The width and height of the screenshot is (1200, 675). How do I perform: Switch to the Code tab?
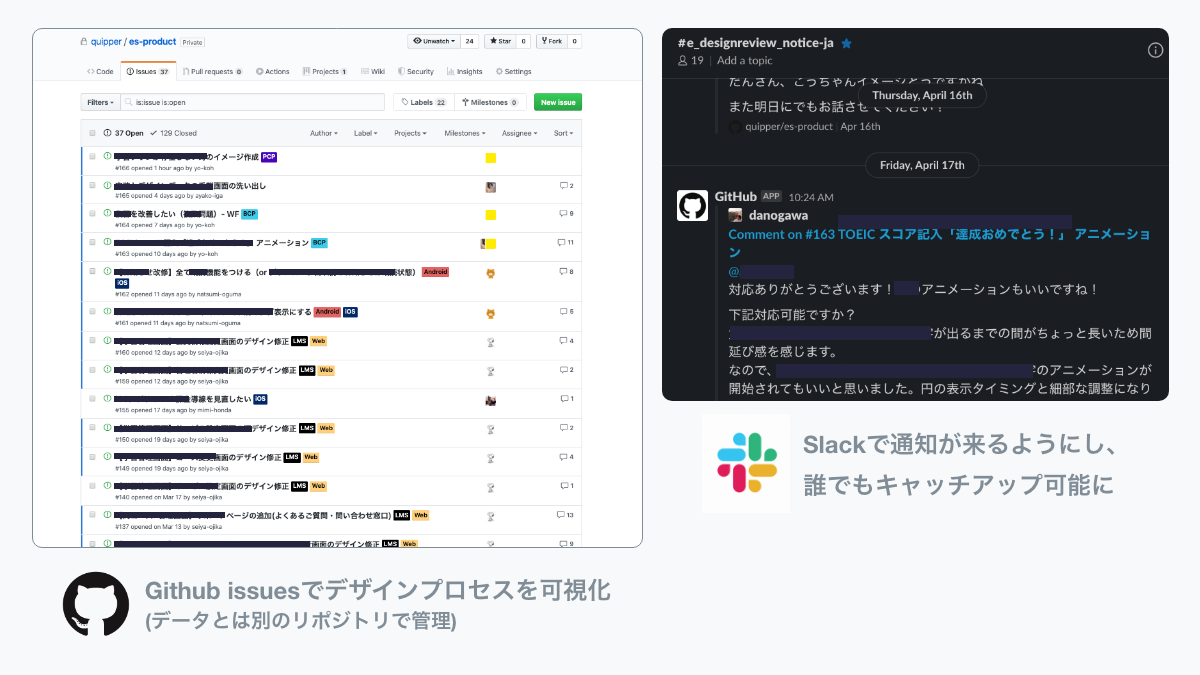pyautogui.click(x=100, y=72)
